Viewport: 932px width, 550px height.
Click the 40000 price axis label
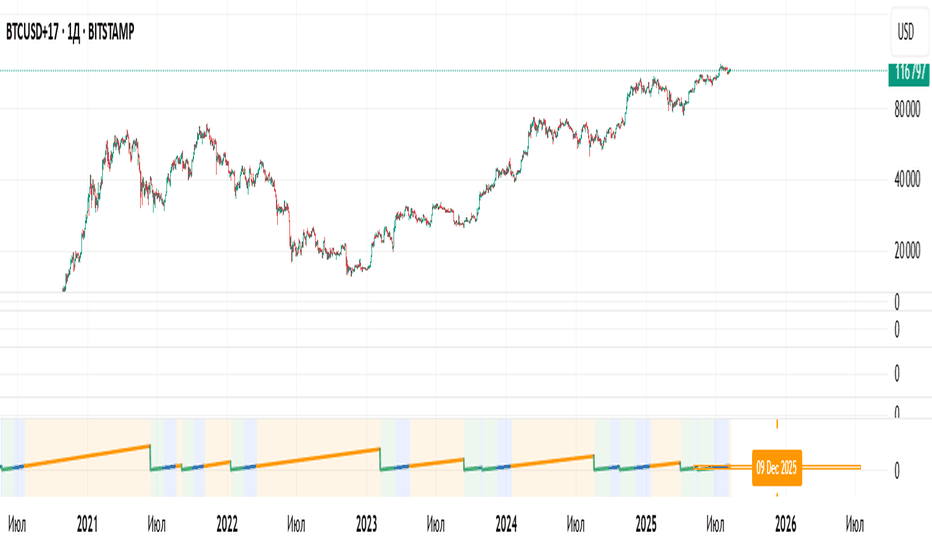907,180
